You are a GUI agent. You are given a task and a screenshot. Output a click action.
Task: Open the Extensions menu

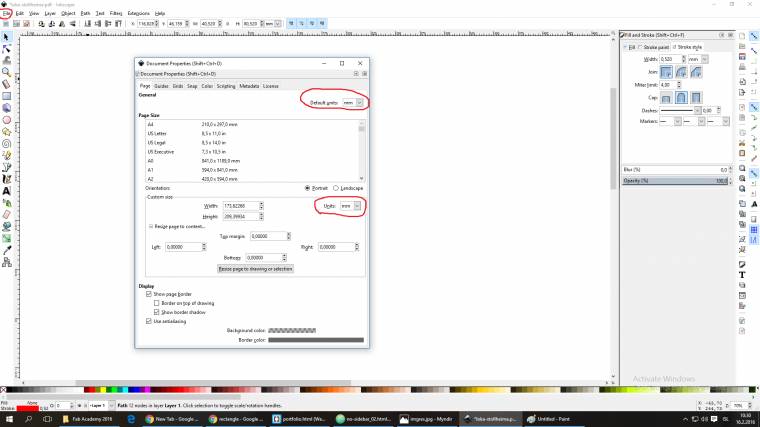tap(139, 13)
